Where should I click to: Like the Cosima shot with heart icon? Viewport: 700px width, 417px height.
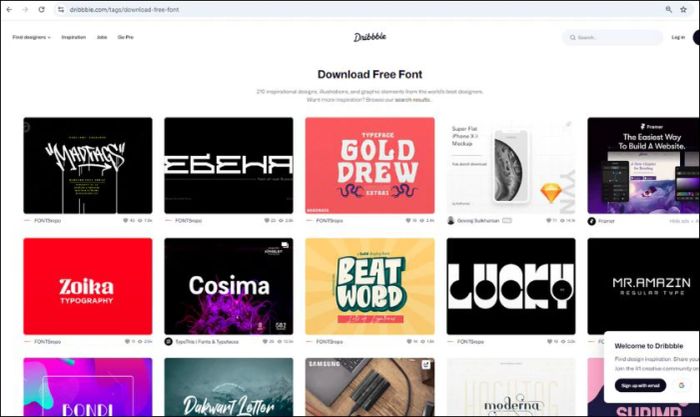point(265,342)
